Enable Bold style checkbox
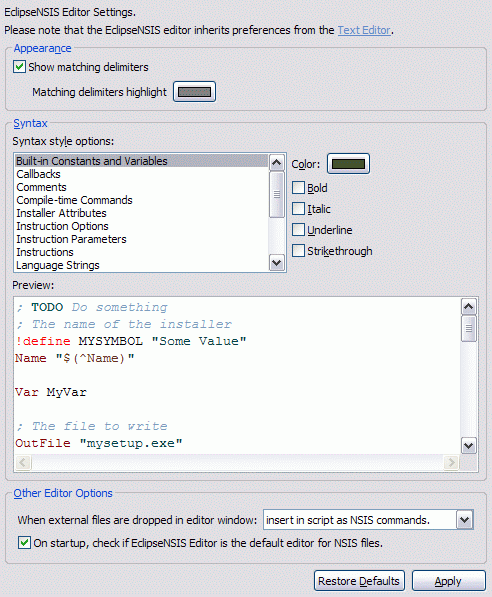Viewport: 492px width, 597px height. click(x=299, y=188)
